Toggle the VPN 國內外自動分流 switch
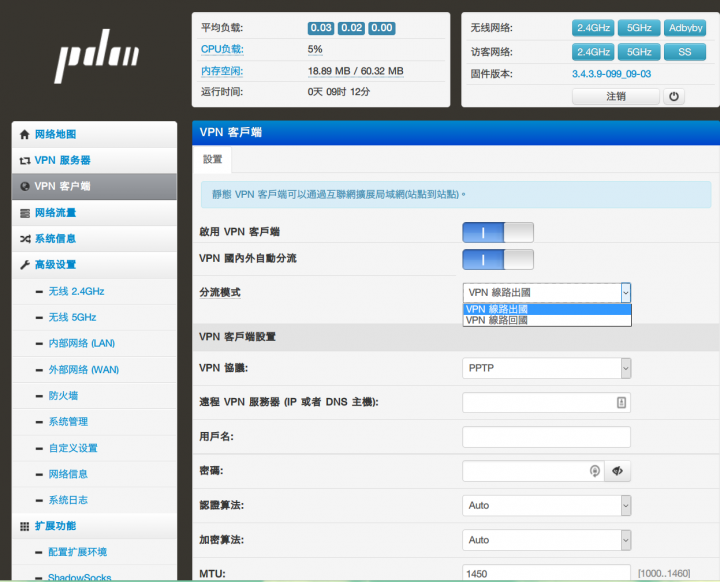This screenshot has width=720, height=582. point(498,260)
